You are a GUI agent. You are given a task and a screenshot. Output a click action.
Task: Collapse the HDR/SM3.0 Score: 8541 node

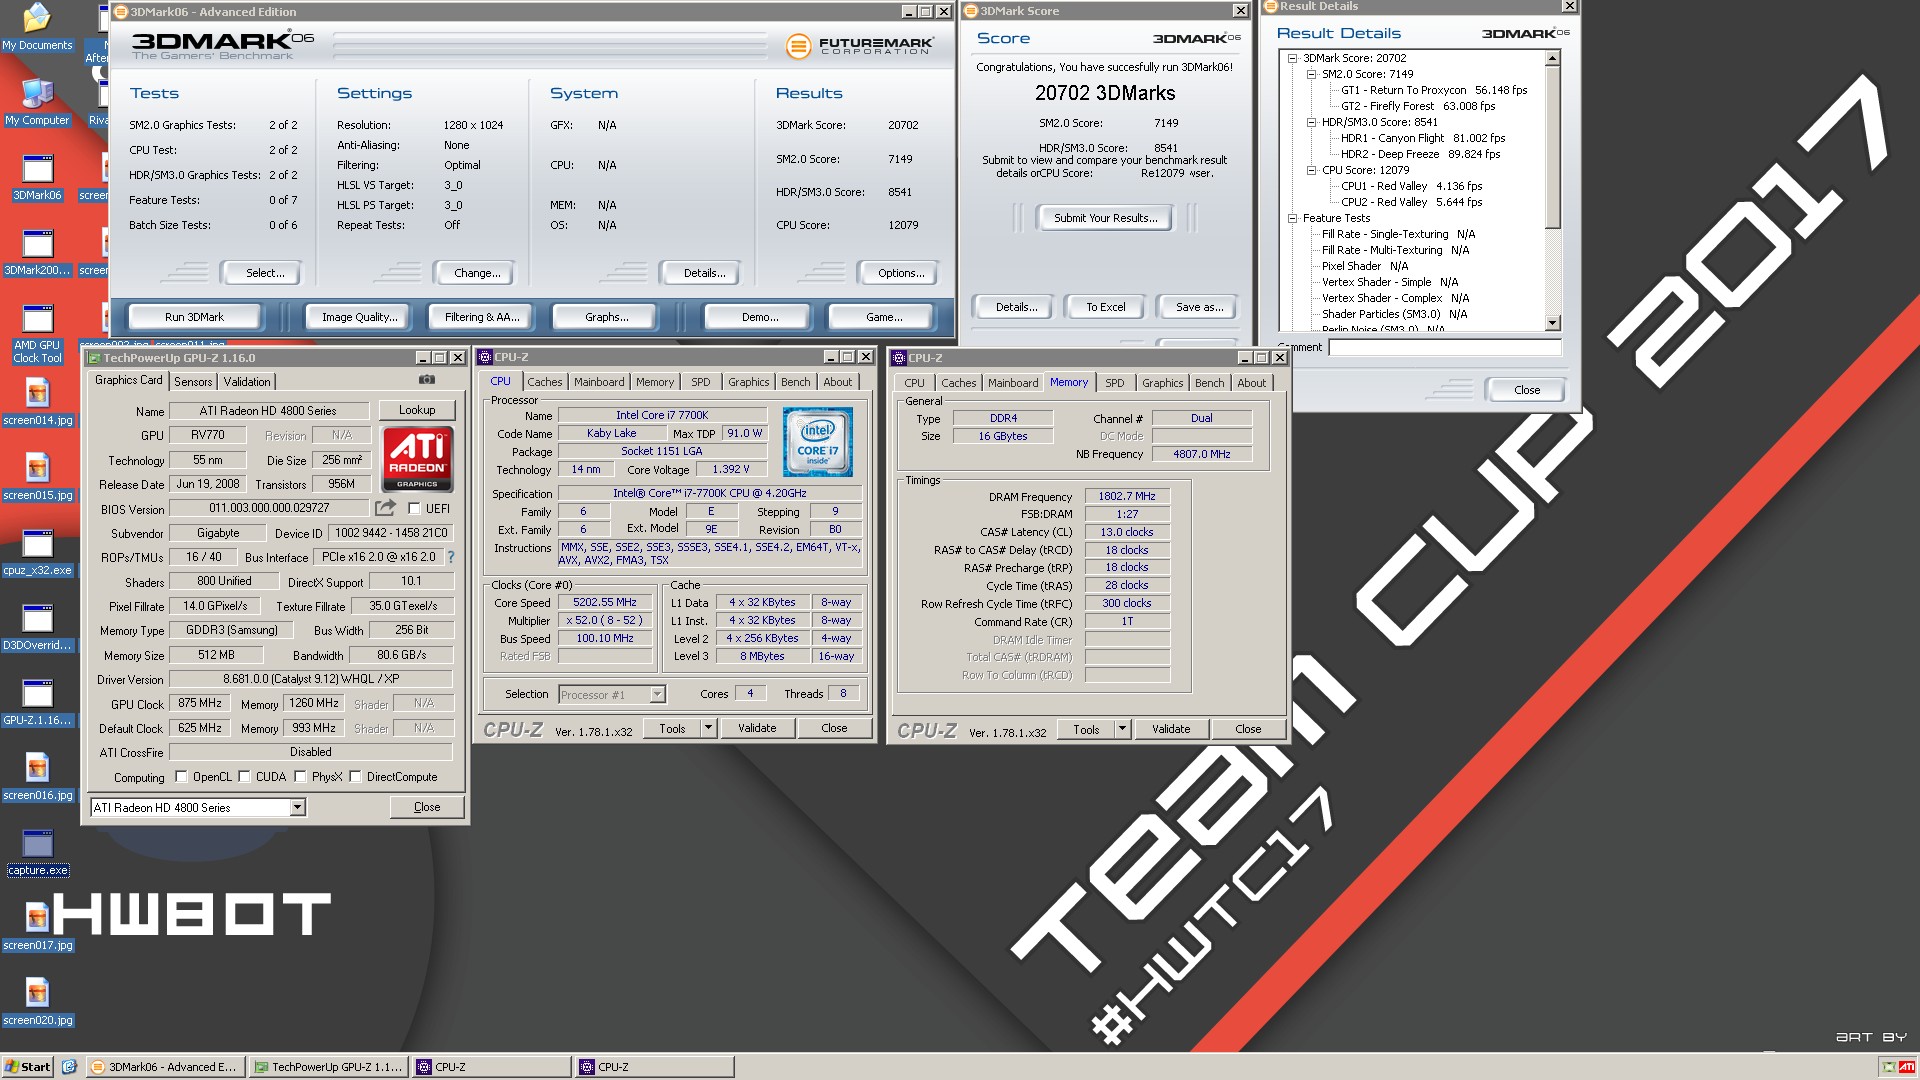1311,122
